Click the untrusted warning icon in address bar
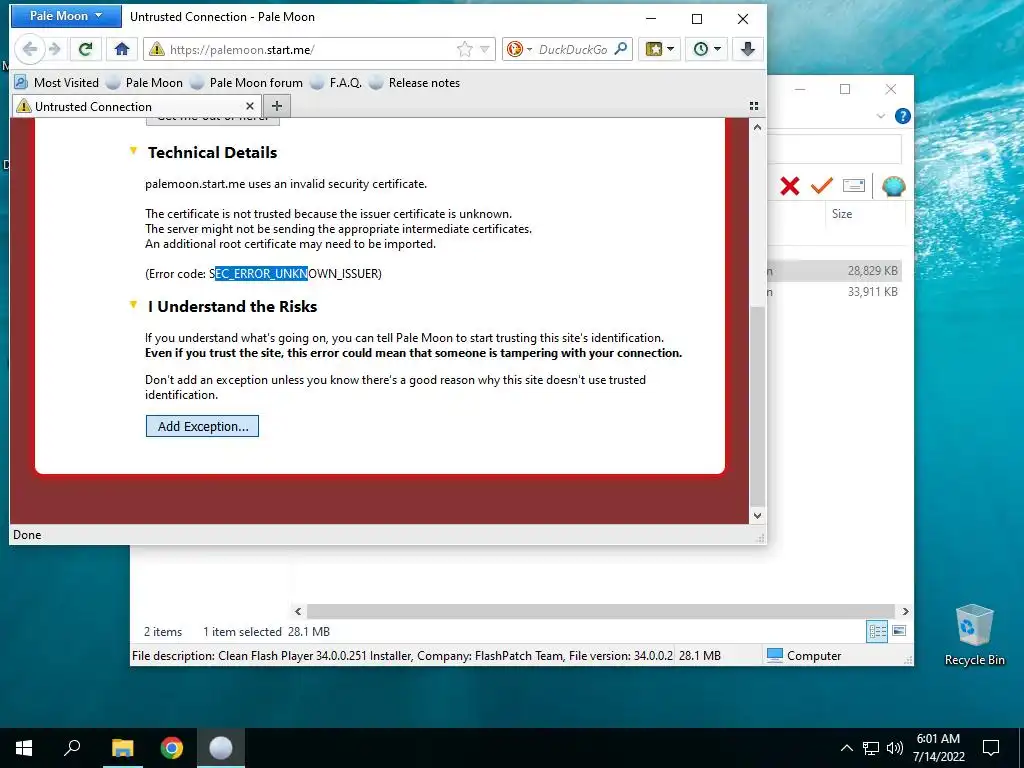This screenshot has height=768, width=1024. [156, 49]
